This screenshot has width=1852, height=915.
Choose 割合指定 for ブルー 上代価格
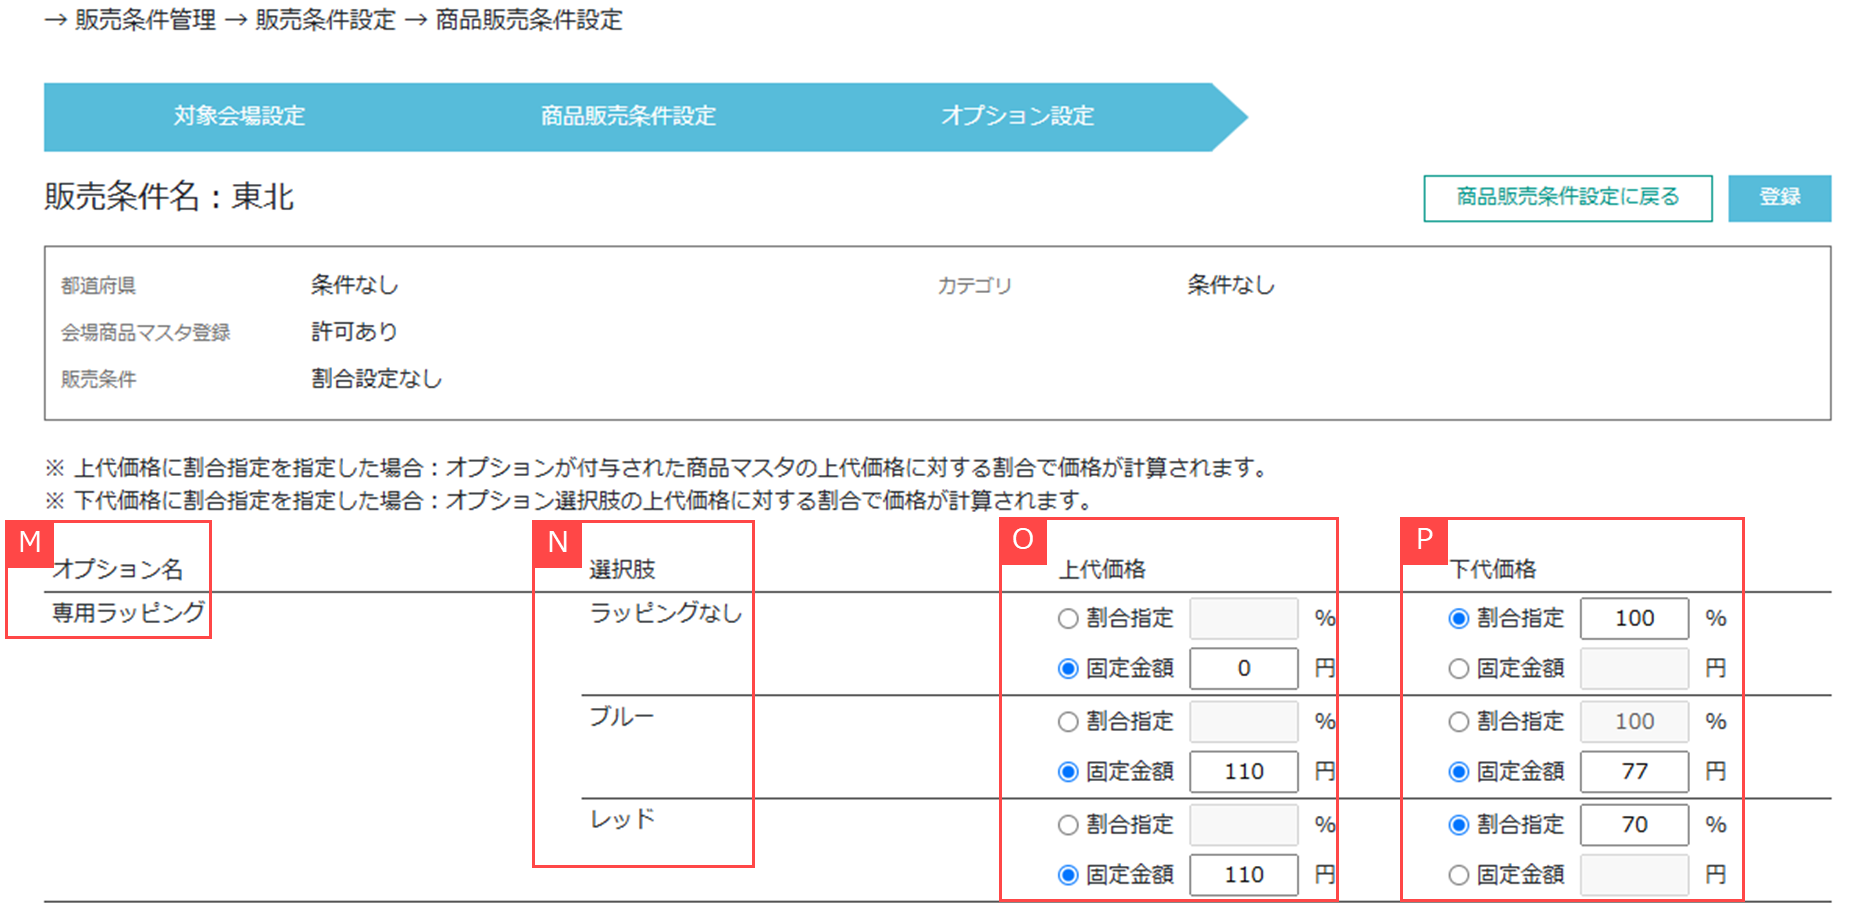[x=1068, y=722]
